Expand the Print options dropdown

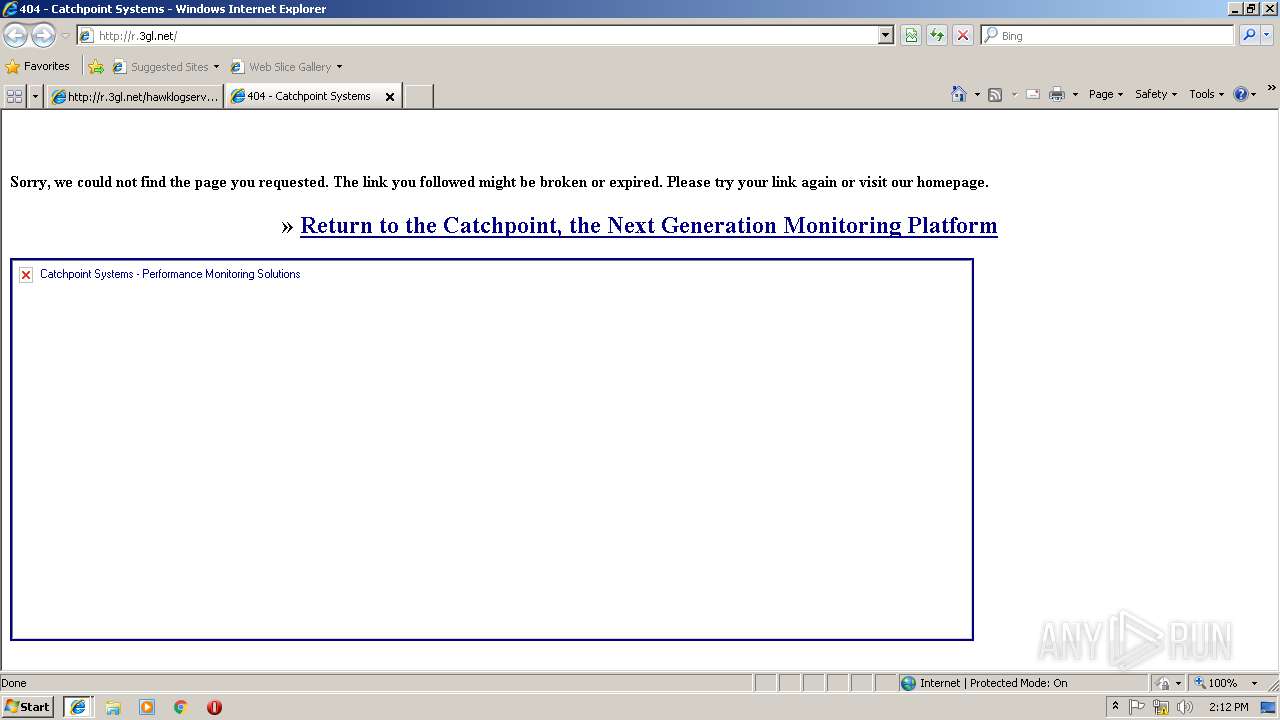point(1075,95)
